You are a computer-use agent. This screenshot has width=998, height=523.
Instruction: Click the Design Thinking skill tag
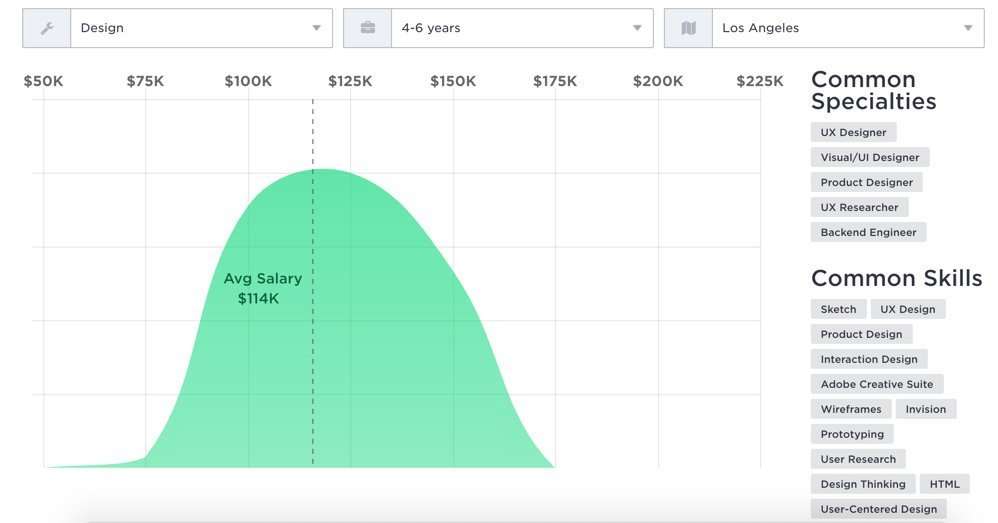(x=863, y=484)
